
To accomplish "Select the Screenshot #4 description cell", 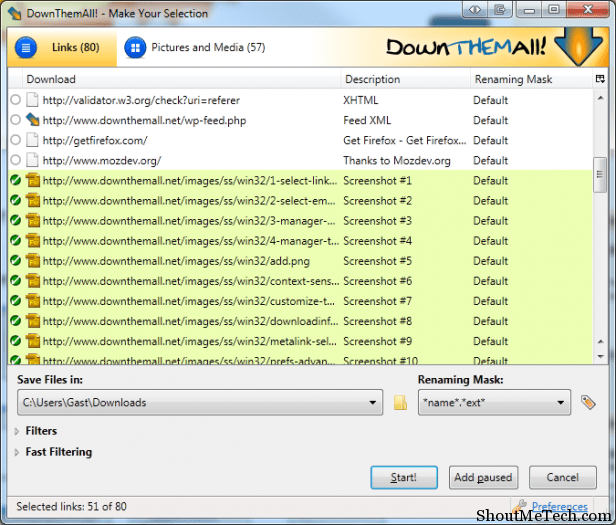I will tap(378, 240).
